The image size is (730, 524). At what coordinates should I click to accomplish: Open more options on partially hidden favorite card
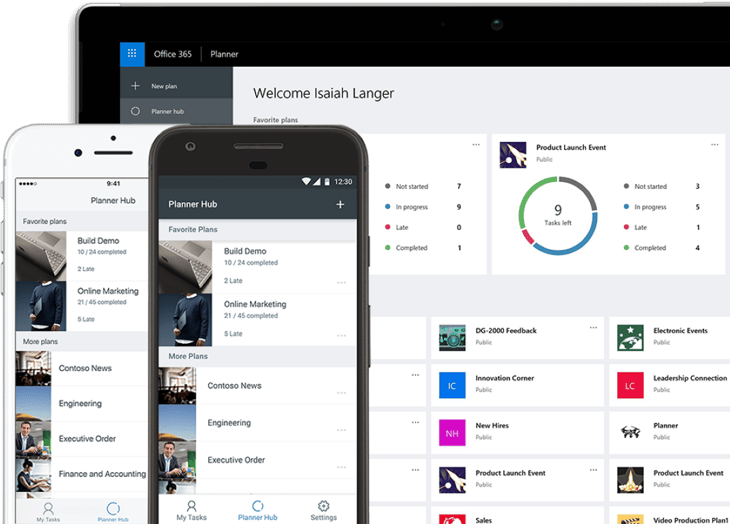point(476,145)
